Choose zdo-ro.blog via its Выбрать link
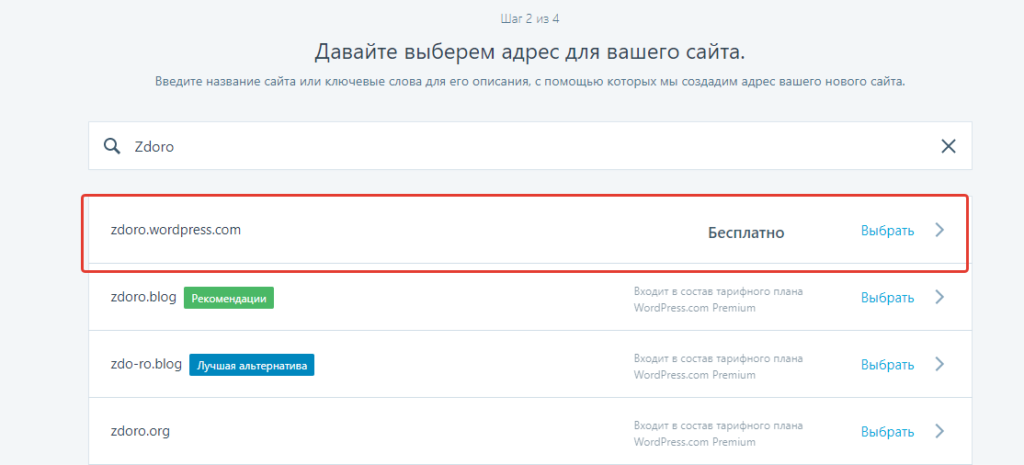This screenshot has width=1024, height=465. pyautogui.click(x=888, y=365)
